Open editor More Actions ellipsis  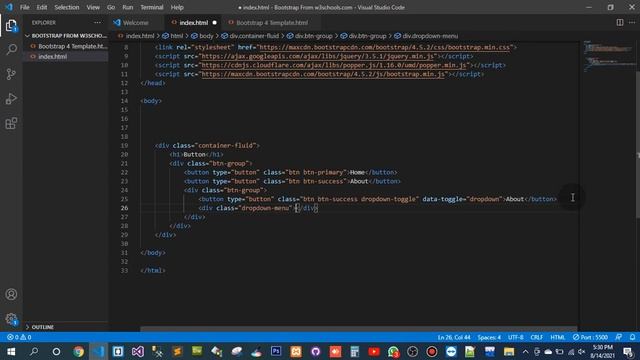(x=632, y=22)
